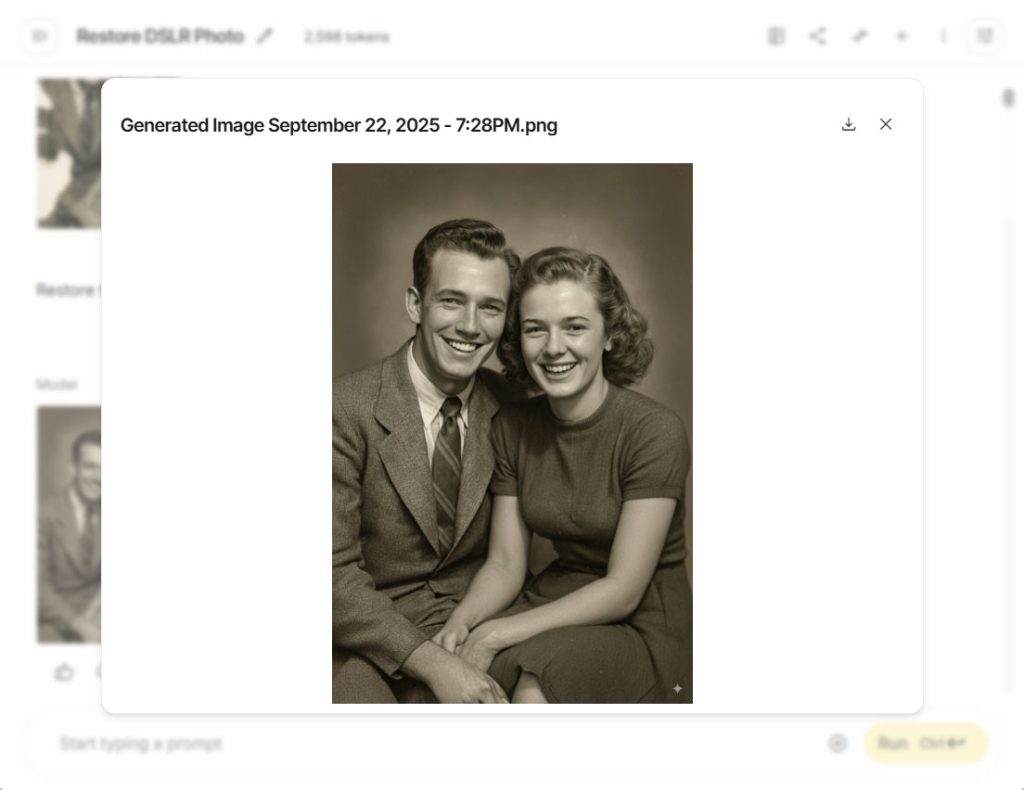Click the vertical scrollbar thumb
Screen dimensions: 1024x790
pos(1008,98)
